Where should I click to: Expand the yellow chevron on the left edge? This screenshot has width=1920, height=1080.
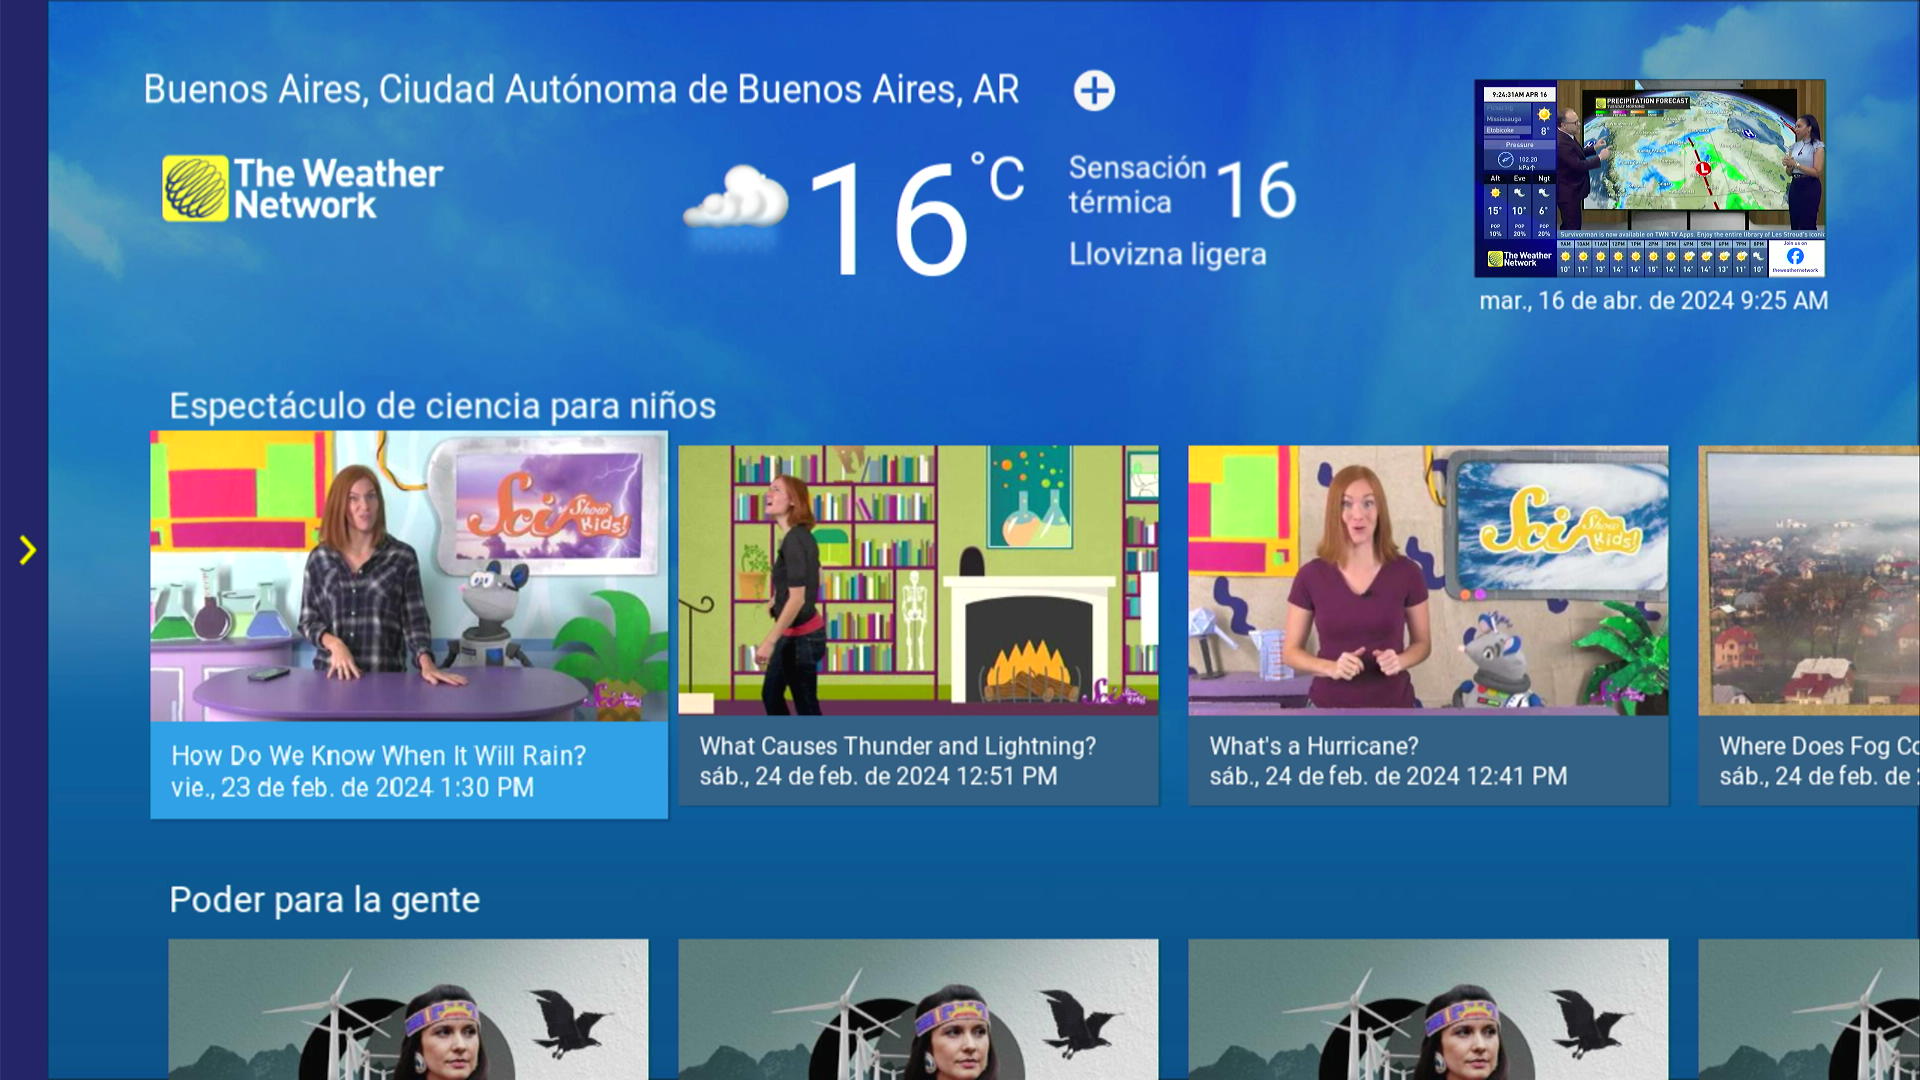(27, 549)
